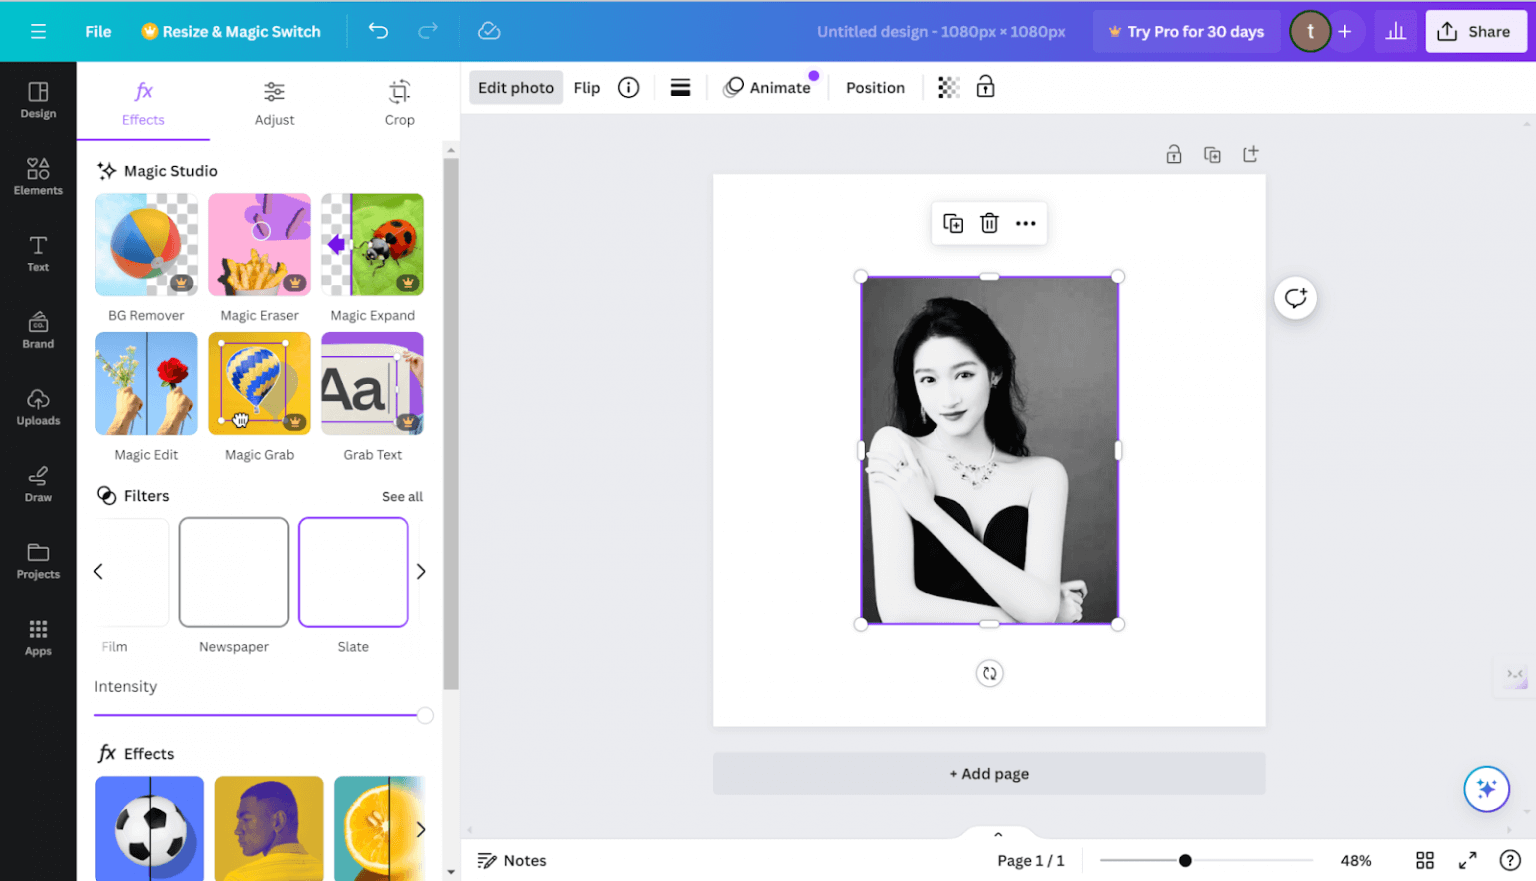Duplicate the selected photo using floating toolbar

[953, 223]
